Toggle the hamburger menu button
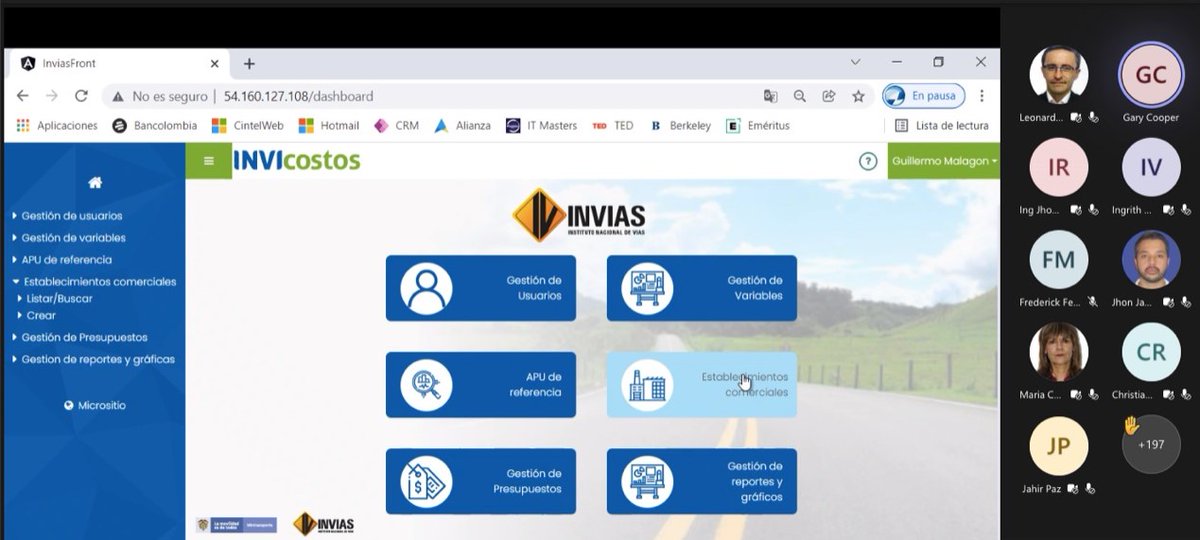Viewport: 1200px width, 540px height. point(209,160)
